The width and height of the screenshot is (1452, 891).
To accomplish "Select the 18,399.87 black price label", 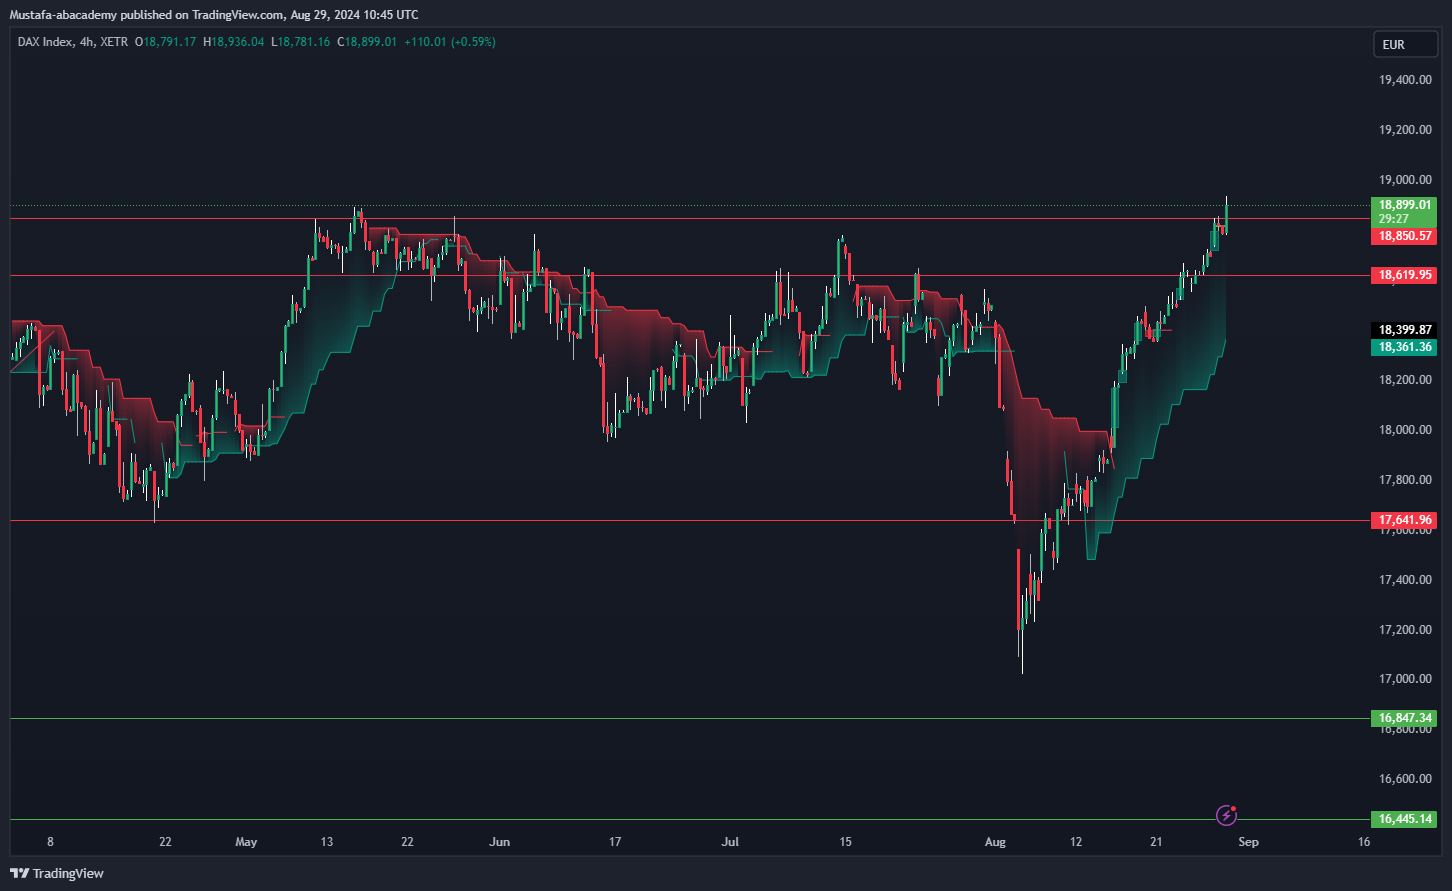I will click(1405, 329).
